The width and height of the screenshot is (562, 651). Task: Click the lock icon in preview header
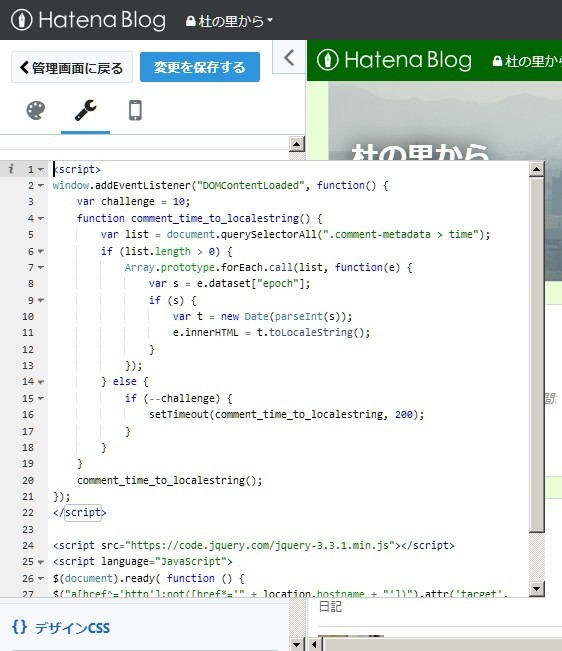497,61
